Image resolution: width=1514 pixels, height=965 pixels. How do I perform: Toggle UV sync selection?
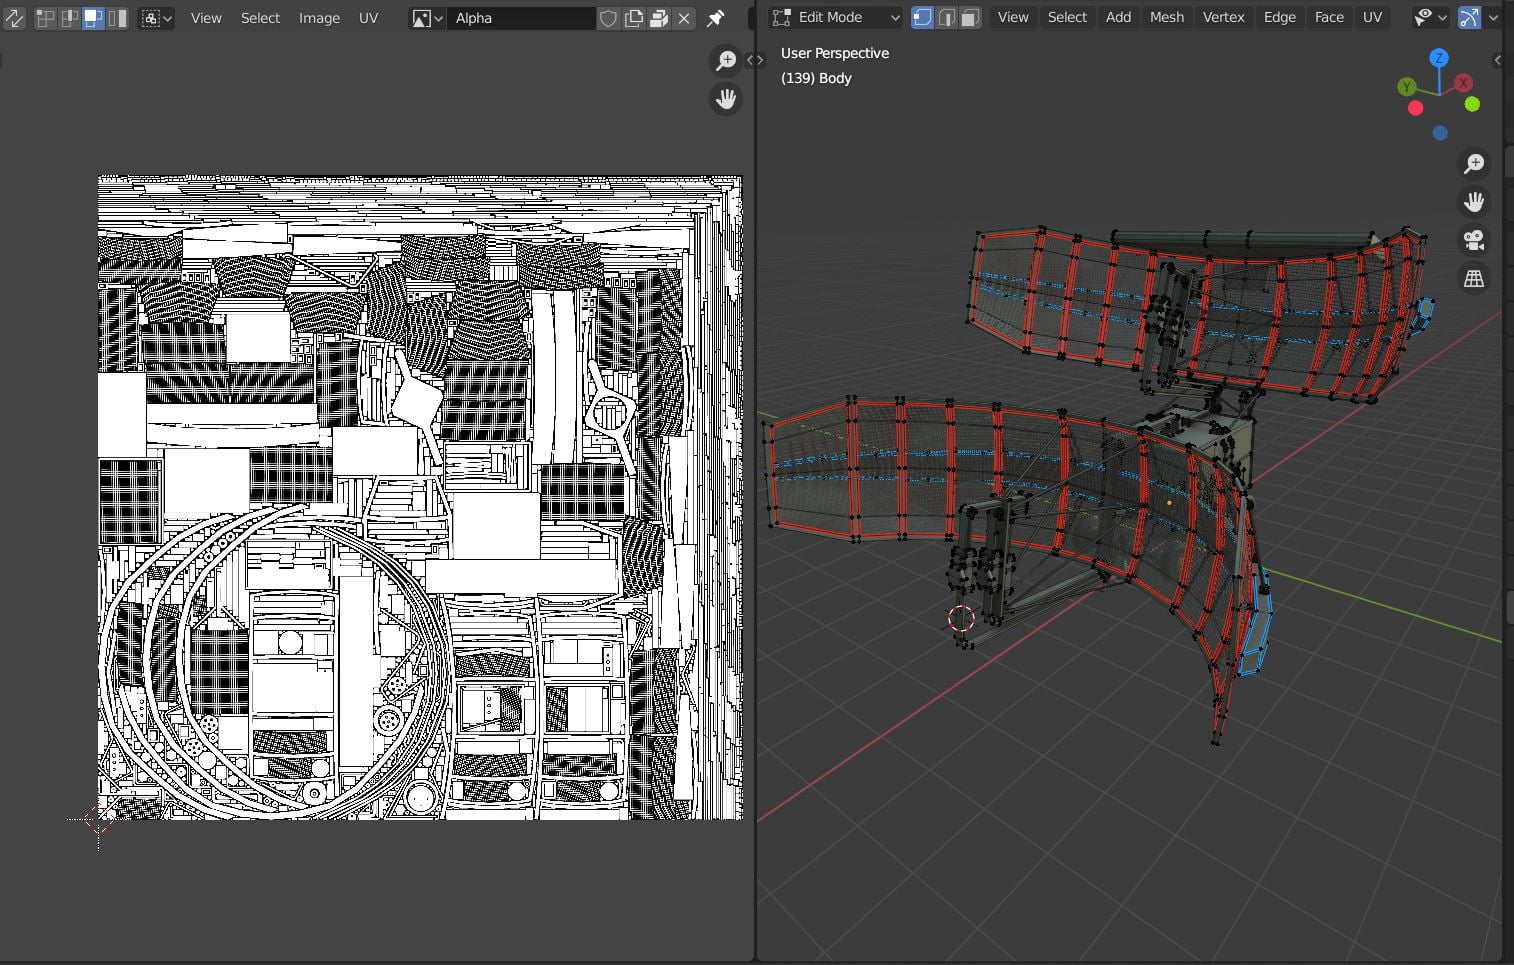[14, 18]
